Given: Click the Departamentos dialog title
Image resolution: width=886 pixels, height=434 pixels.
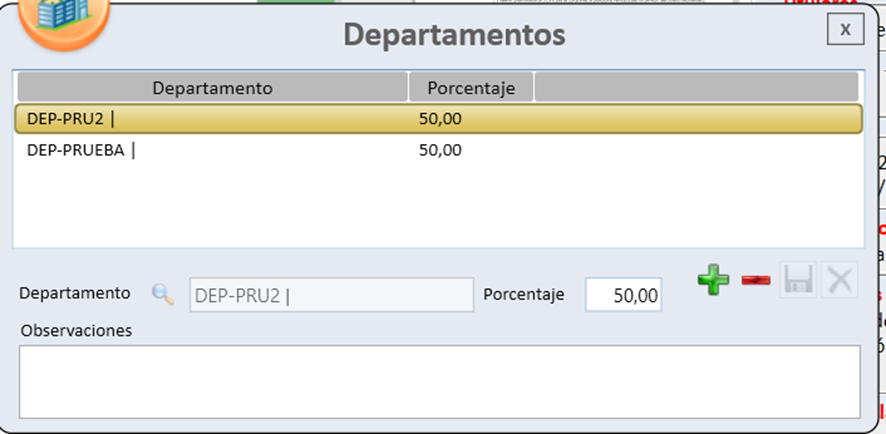Looking at the screenshot, I should tap(454, 35).
